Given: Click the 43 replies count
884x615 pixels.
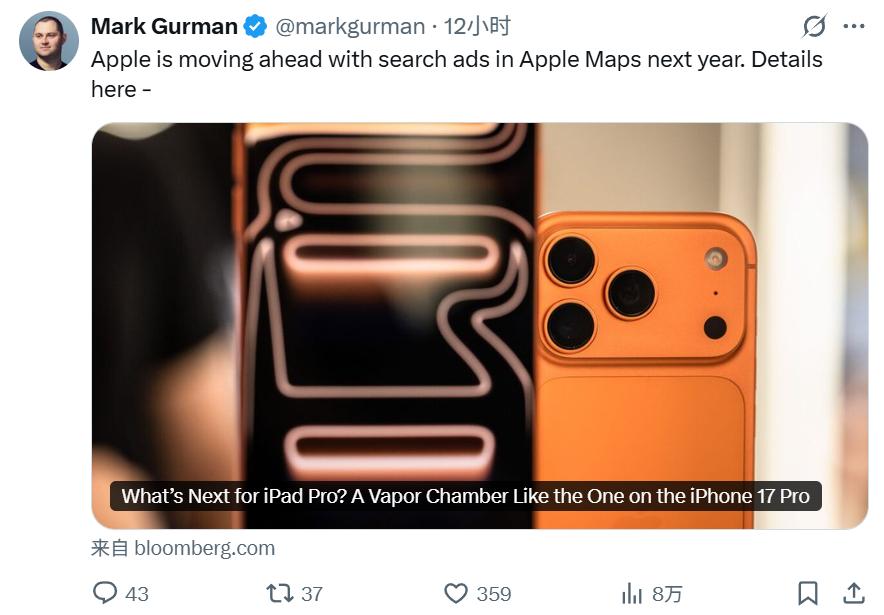Looking at the screenshot, I should (137, 594).
